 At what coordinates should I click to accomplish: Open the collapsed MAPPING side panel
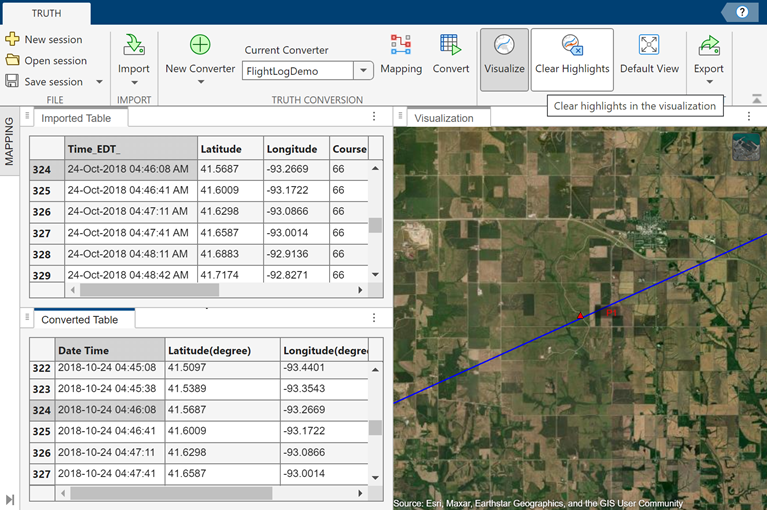point(9,140)
